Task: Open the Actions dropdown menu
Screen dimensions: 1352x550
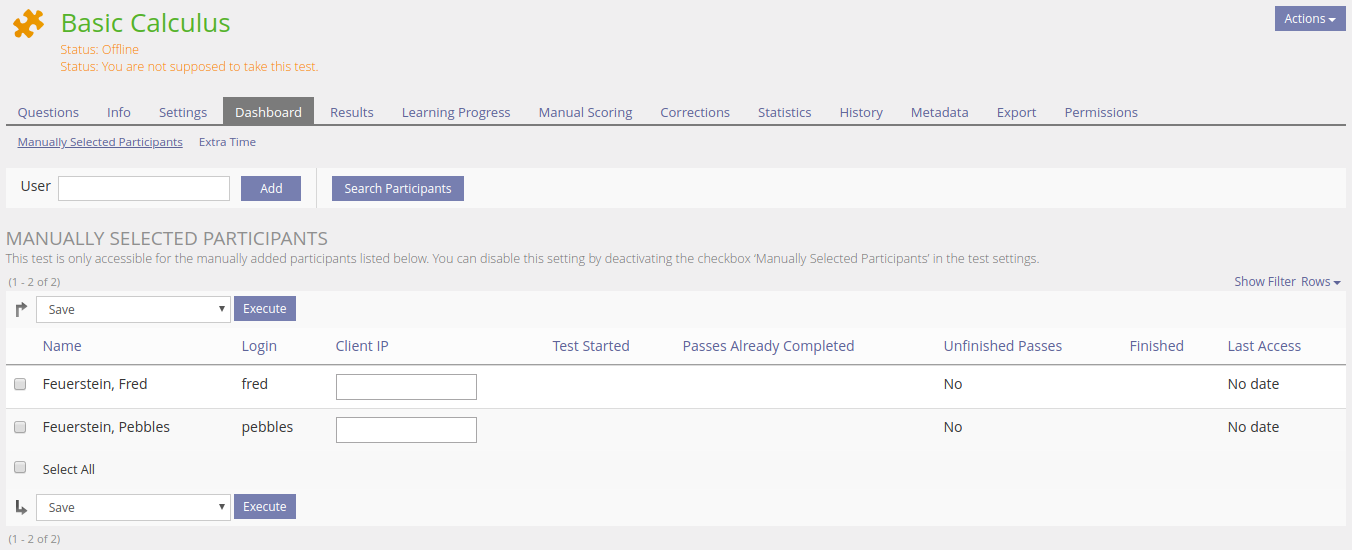Action: (1309, 19)
